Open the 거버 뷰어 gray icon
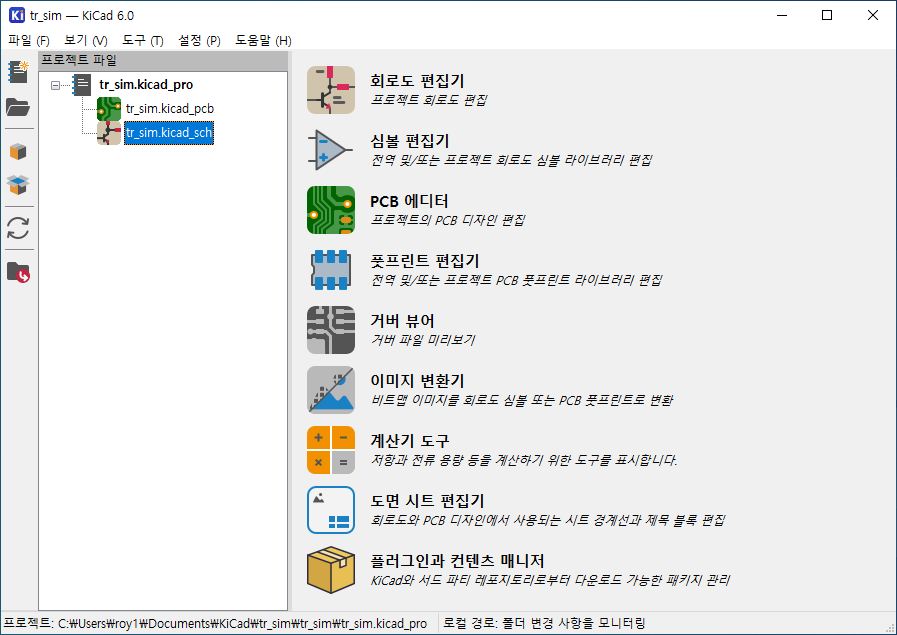The image size is (897, 635). [x=331, y=330]
